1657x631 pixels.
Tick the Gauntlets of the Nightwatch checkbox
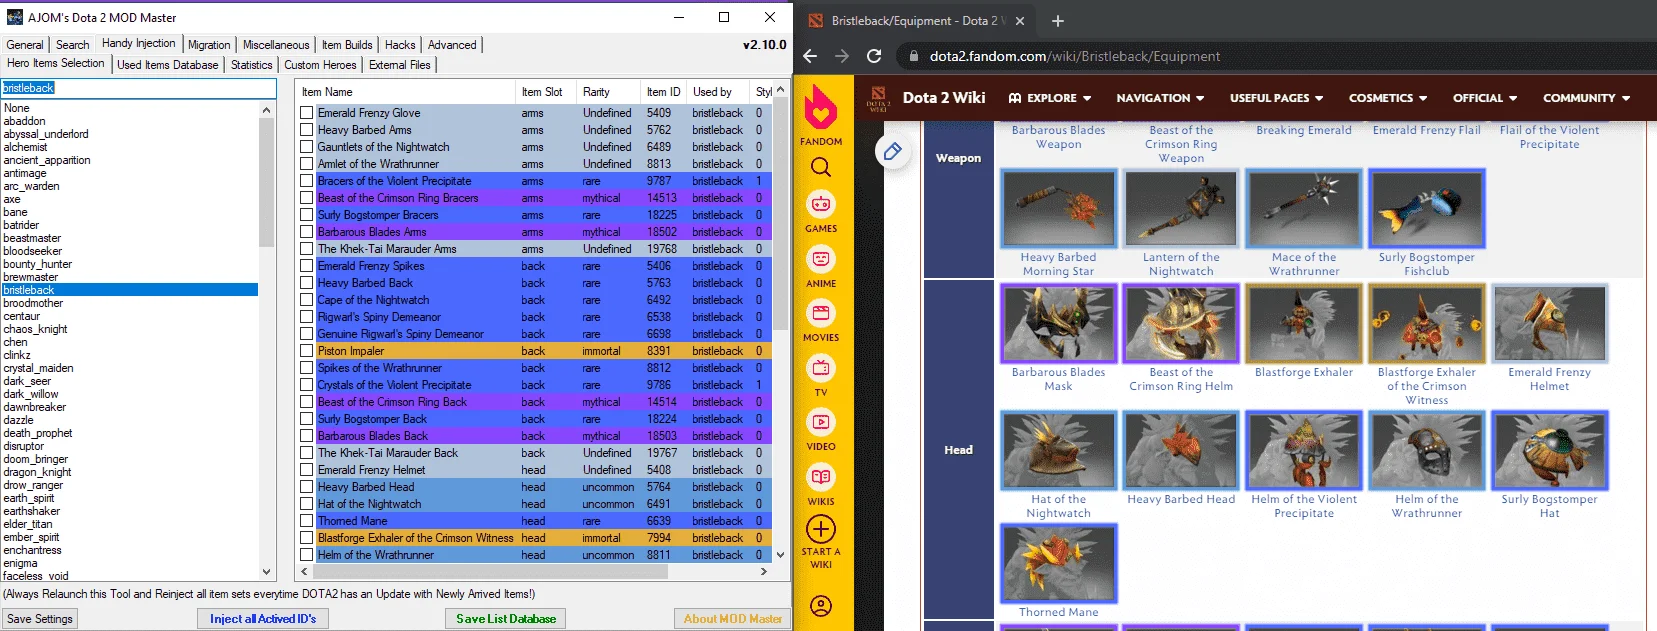click(307, 147)
